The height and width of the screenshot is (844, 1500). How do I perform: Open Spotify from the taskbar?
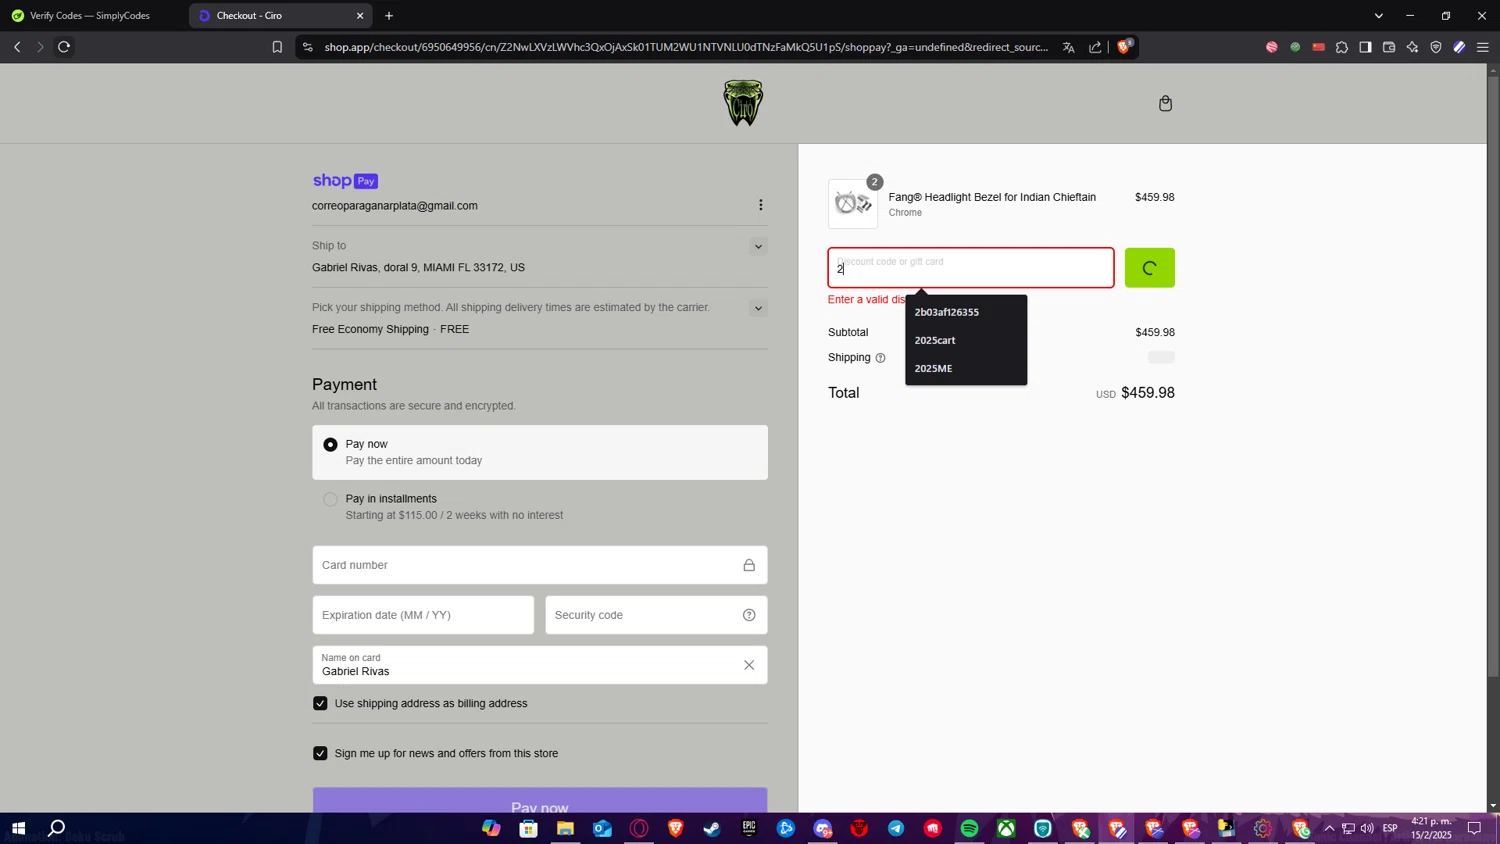[969, 828]
